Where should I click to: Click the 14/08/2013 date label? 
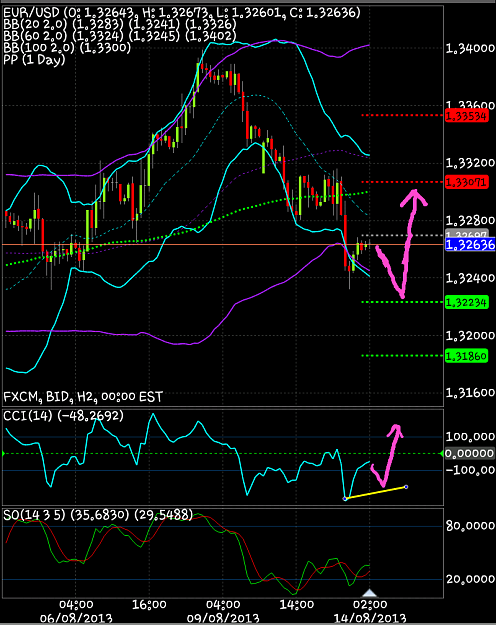370,618
